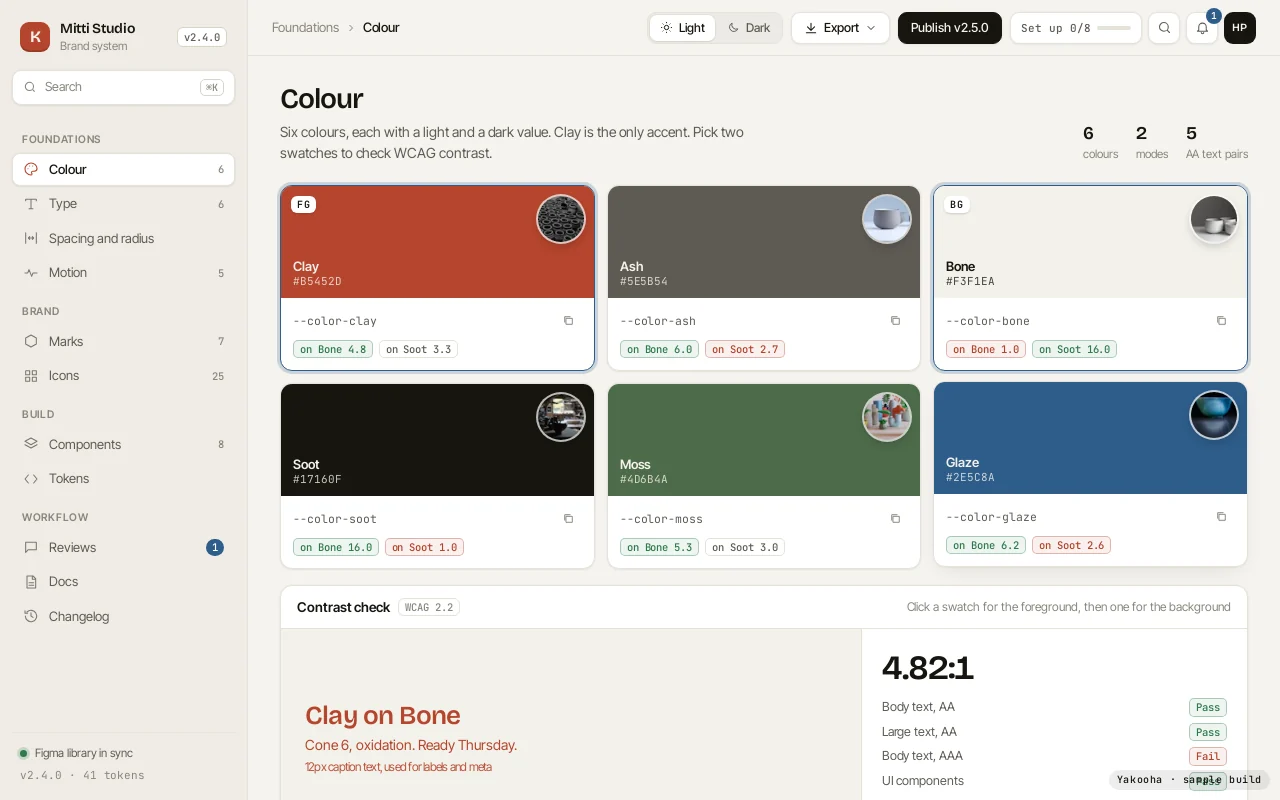Click the Figma library in sync status

[x=76, y=753]
